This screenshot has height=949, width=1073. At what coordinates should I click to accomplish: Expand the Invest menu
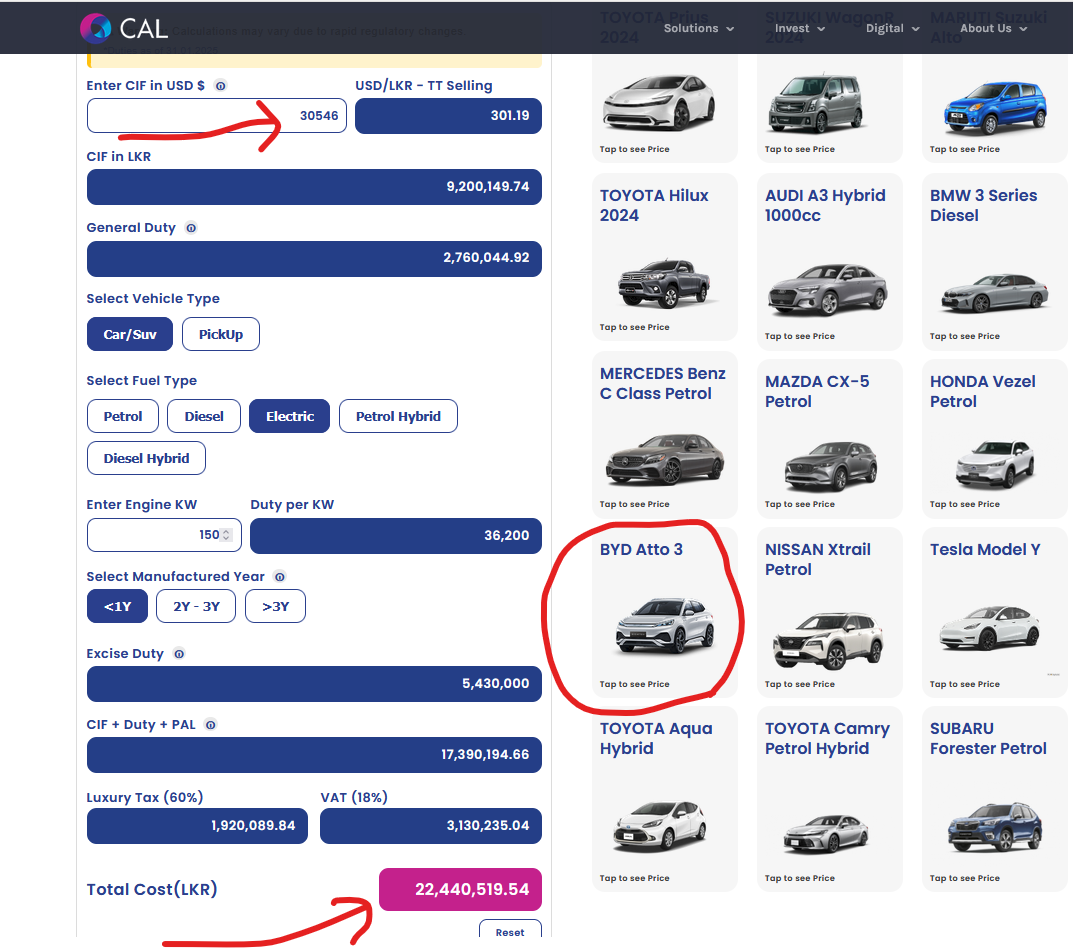(x=800, y=29)
